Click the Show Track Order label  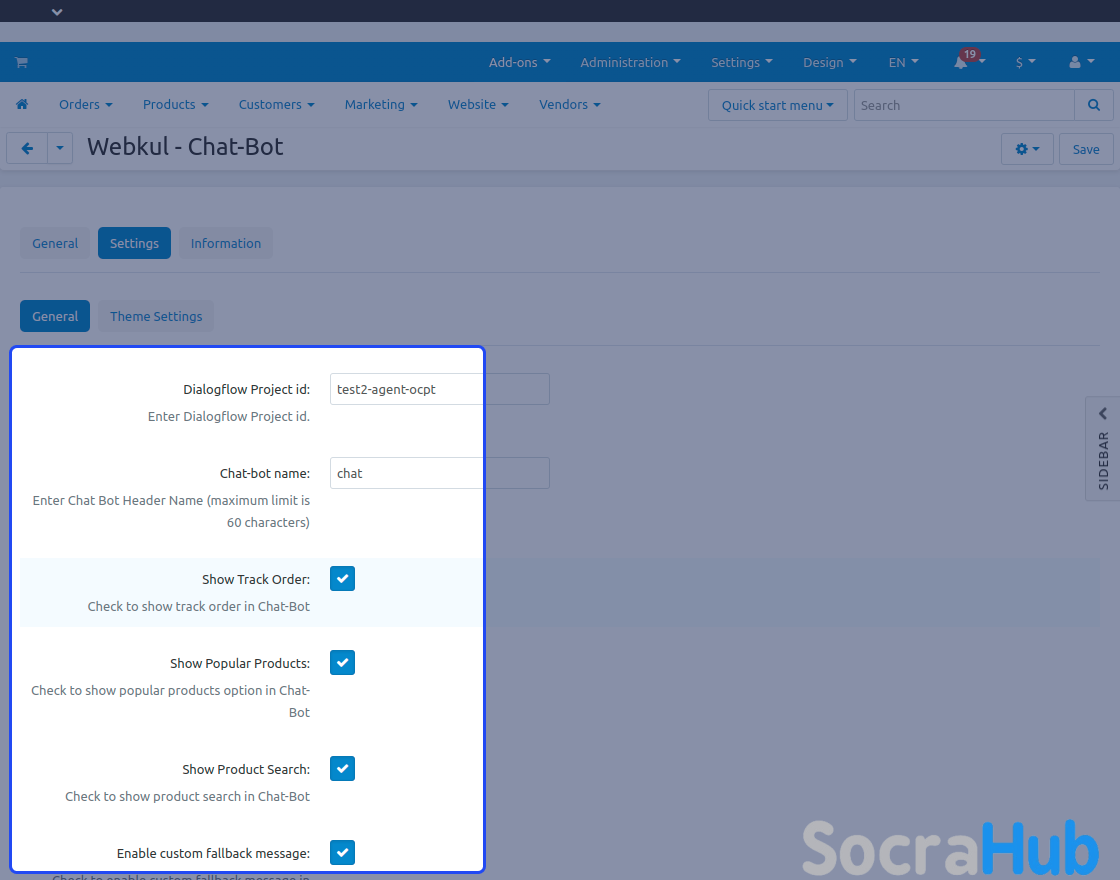256,579
